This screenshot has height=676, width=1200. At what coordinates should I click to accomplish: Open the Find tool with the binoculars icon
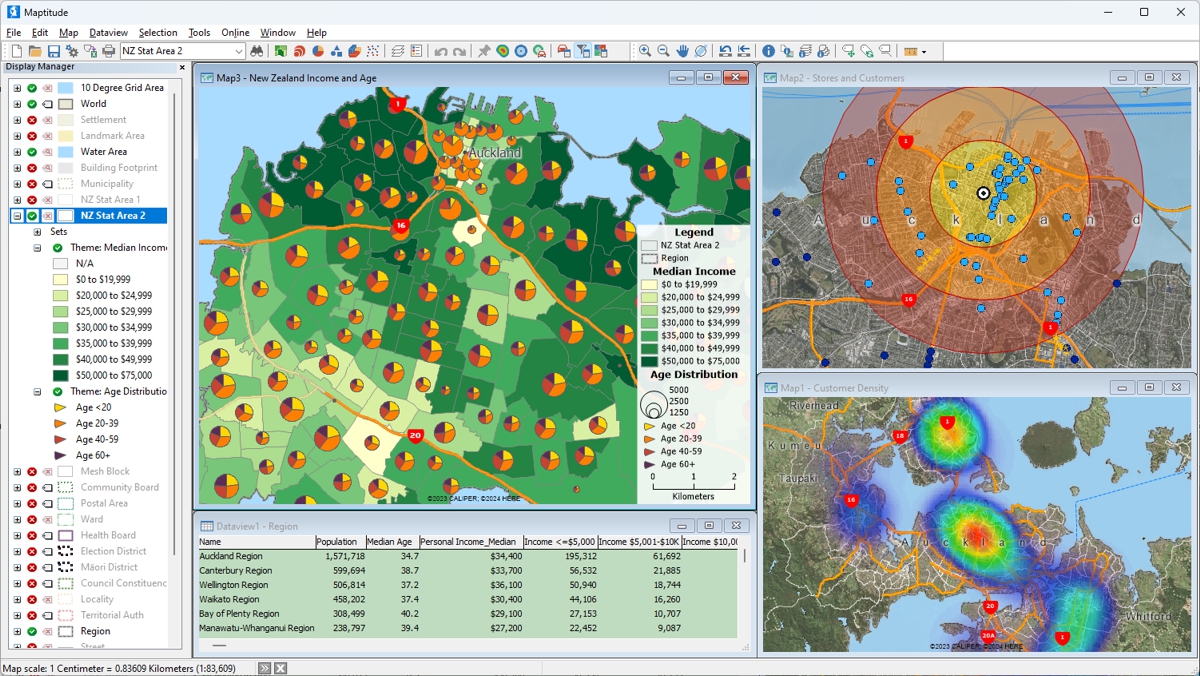coord(257,50)
